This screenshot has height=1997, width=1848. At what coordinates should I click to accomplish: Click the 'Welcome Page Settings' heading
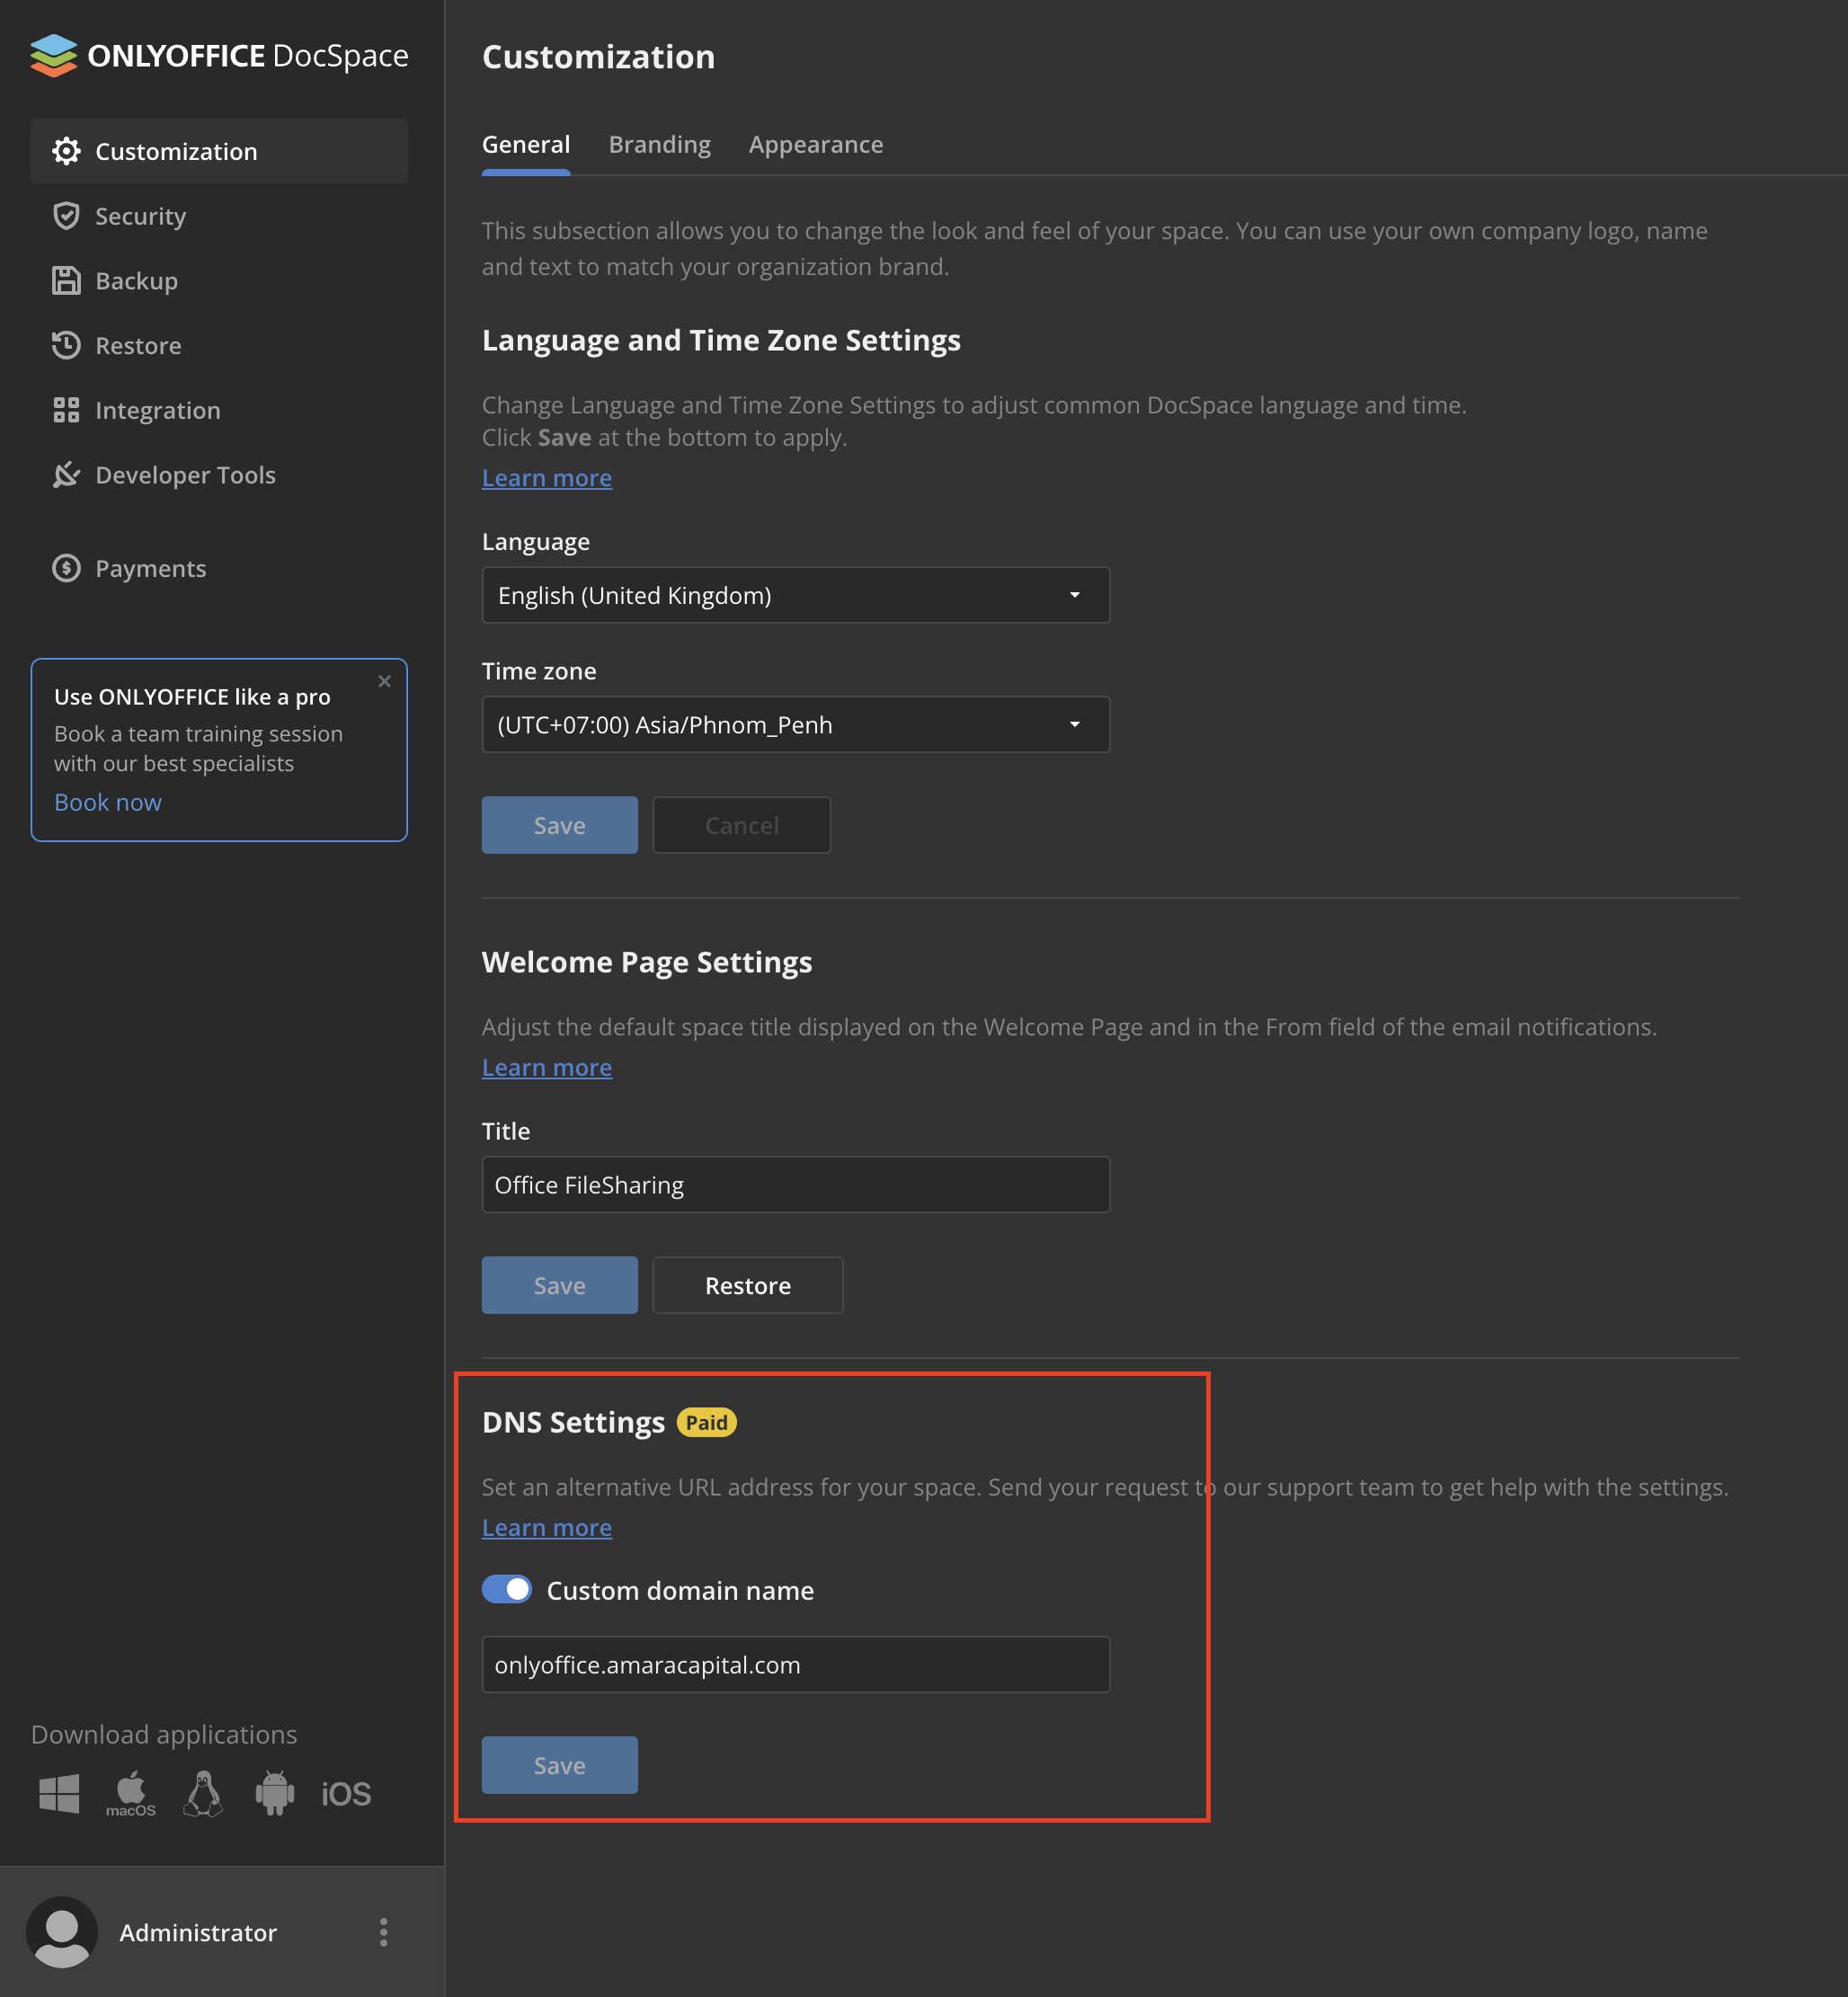[x=647, y=962]
